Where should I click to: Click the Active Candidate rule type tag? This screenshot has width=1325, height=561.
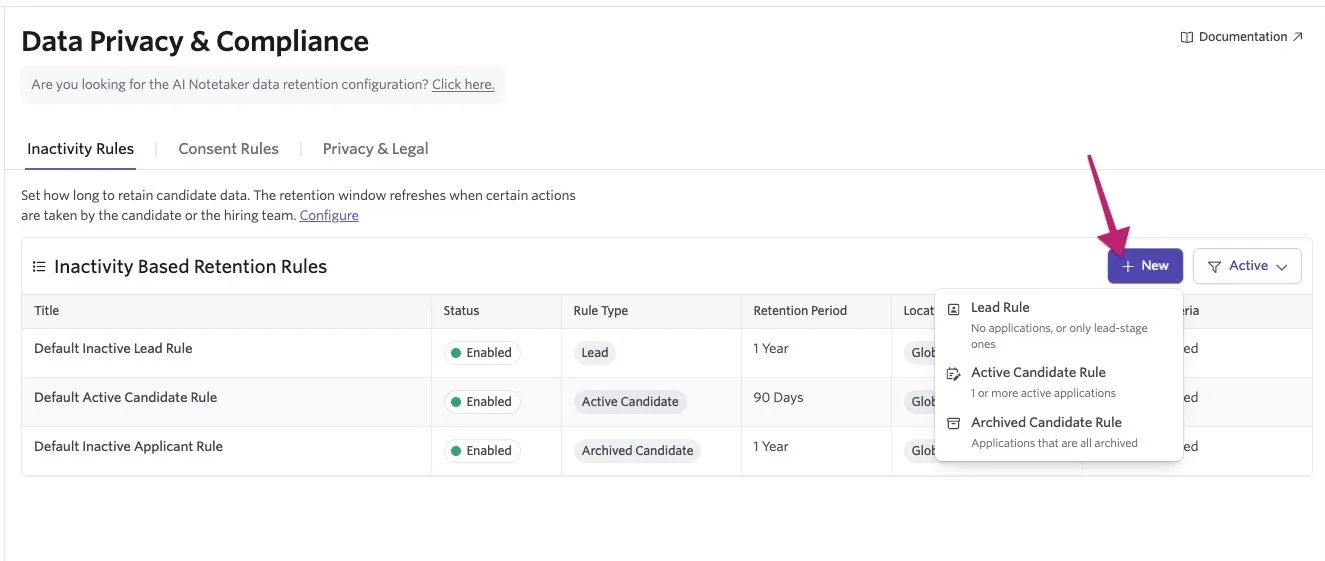coord(630,402)
